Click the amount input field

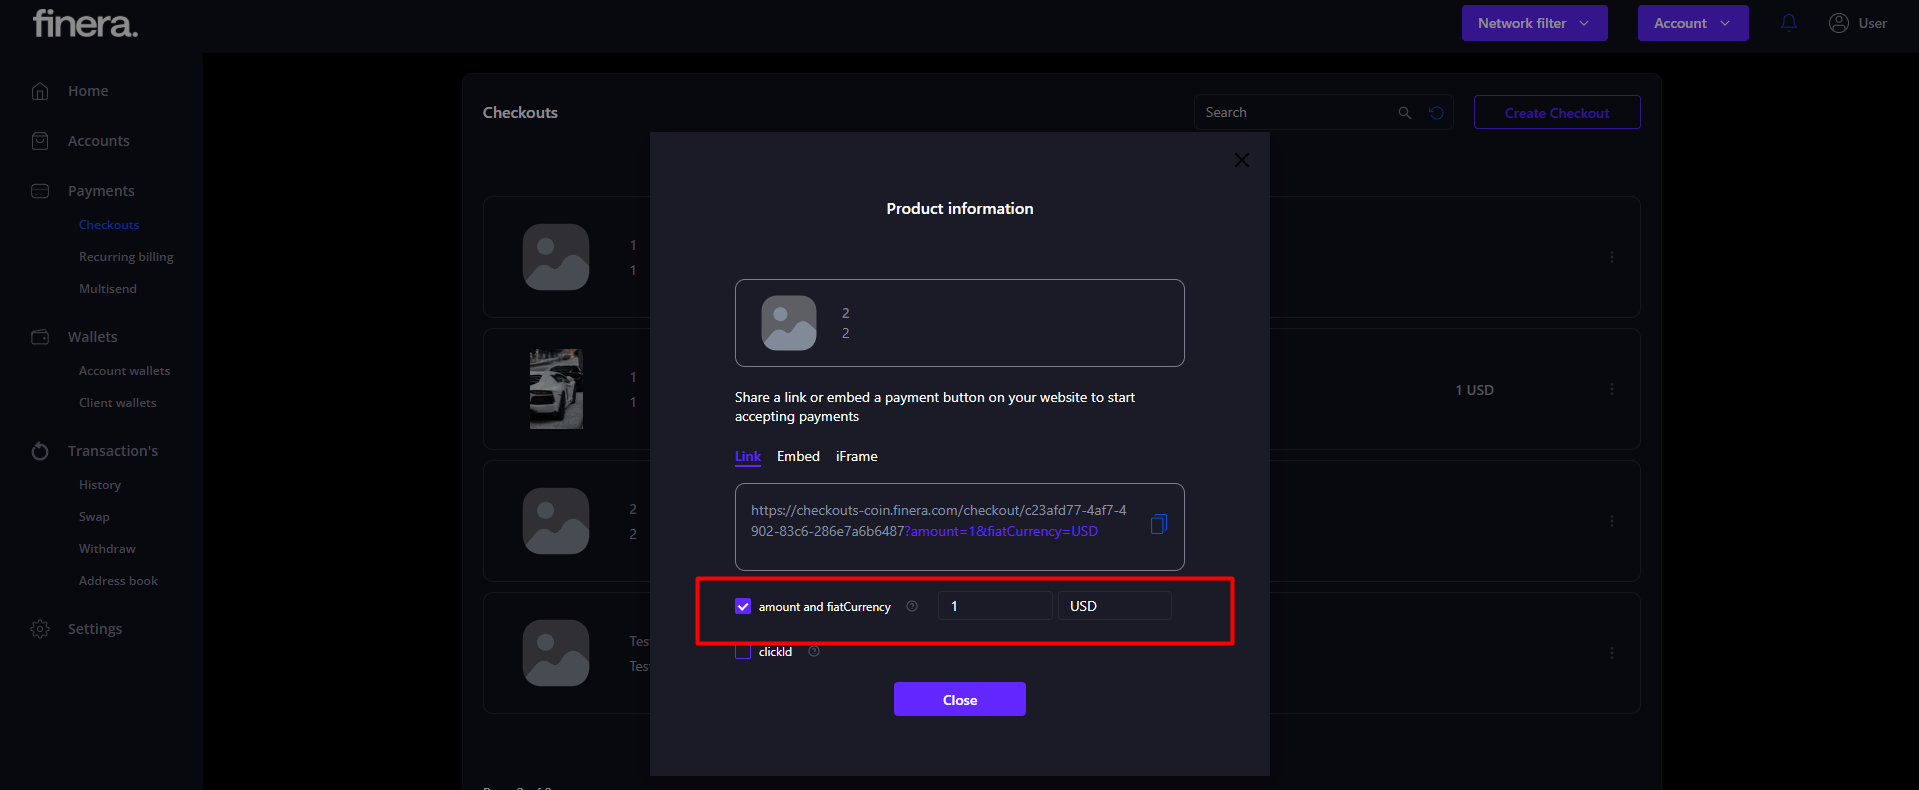994,606
